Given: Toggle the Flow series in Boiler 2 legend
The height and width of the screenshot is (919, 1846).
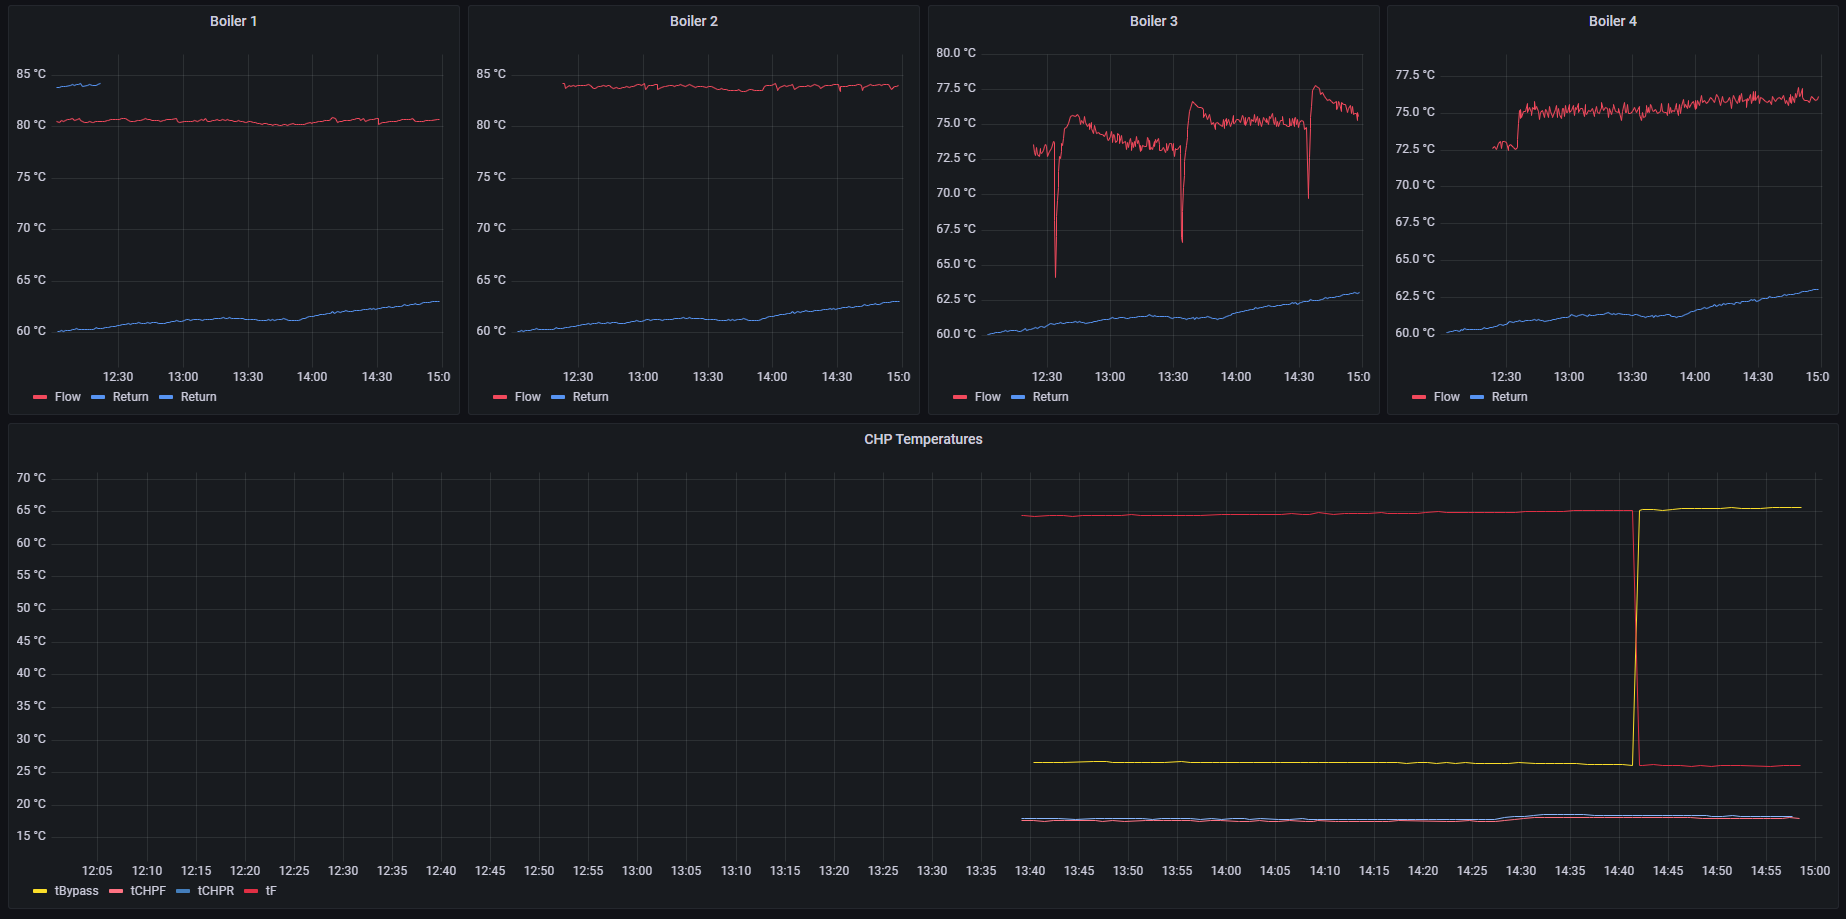Looking at the screenshot, I should coord(527,397).
